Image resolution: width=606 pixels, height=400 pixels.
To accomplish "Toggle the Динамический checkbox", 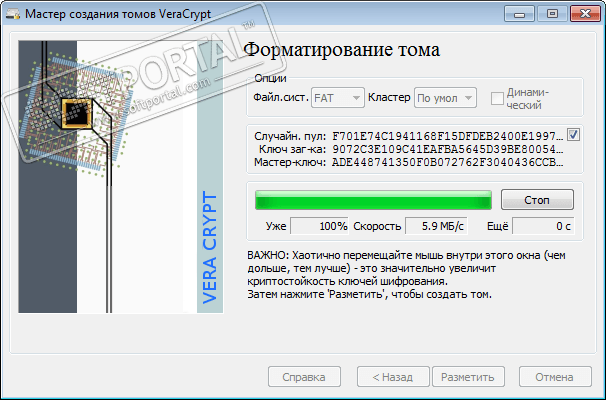I will (x=497, y=98).
